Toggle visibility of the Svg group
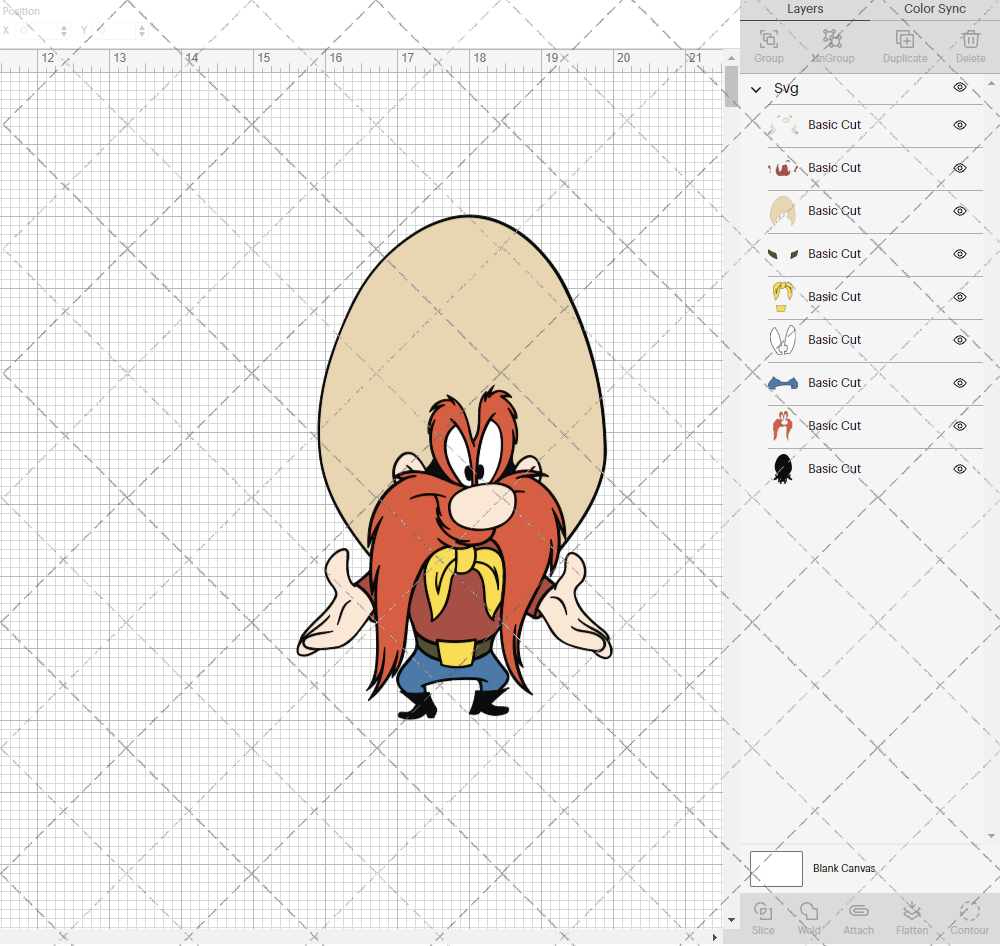The height and width of the screenshot is (946, 1000). (960, 87)
